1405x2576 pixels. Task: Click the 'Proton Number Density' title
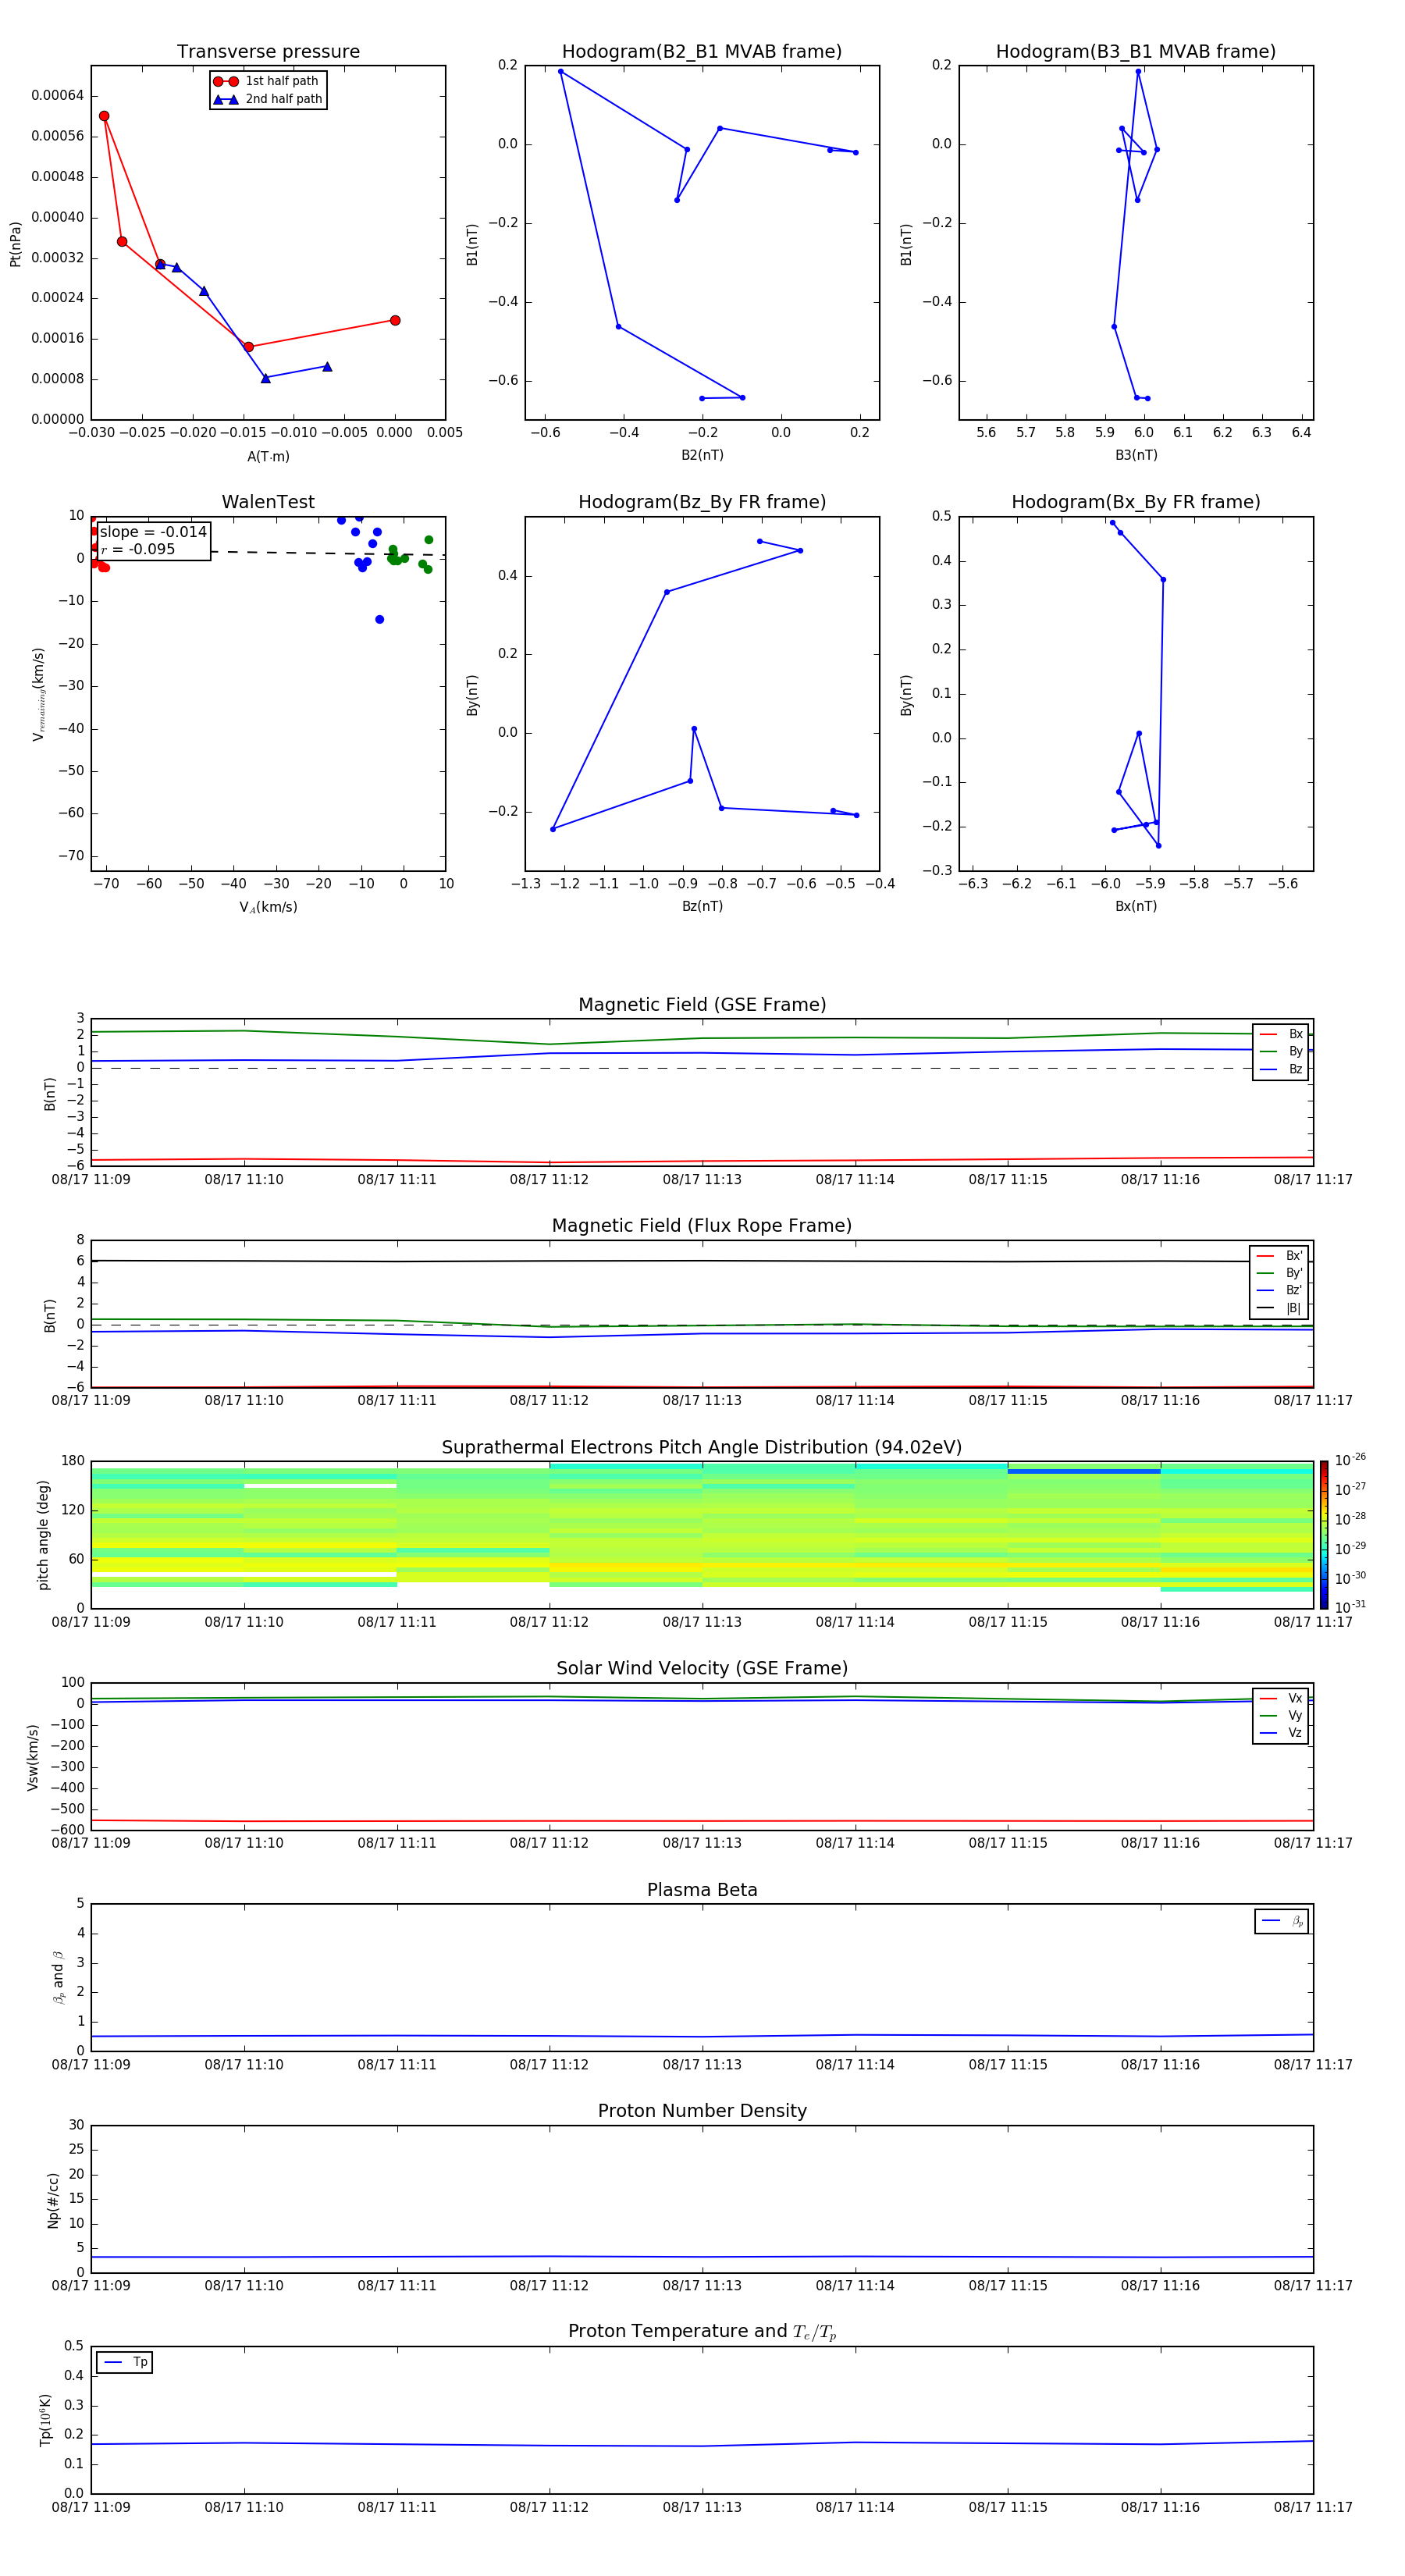pos(702,2111)
